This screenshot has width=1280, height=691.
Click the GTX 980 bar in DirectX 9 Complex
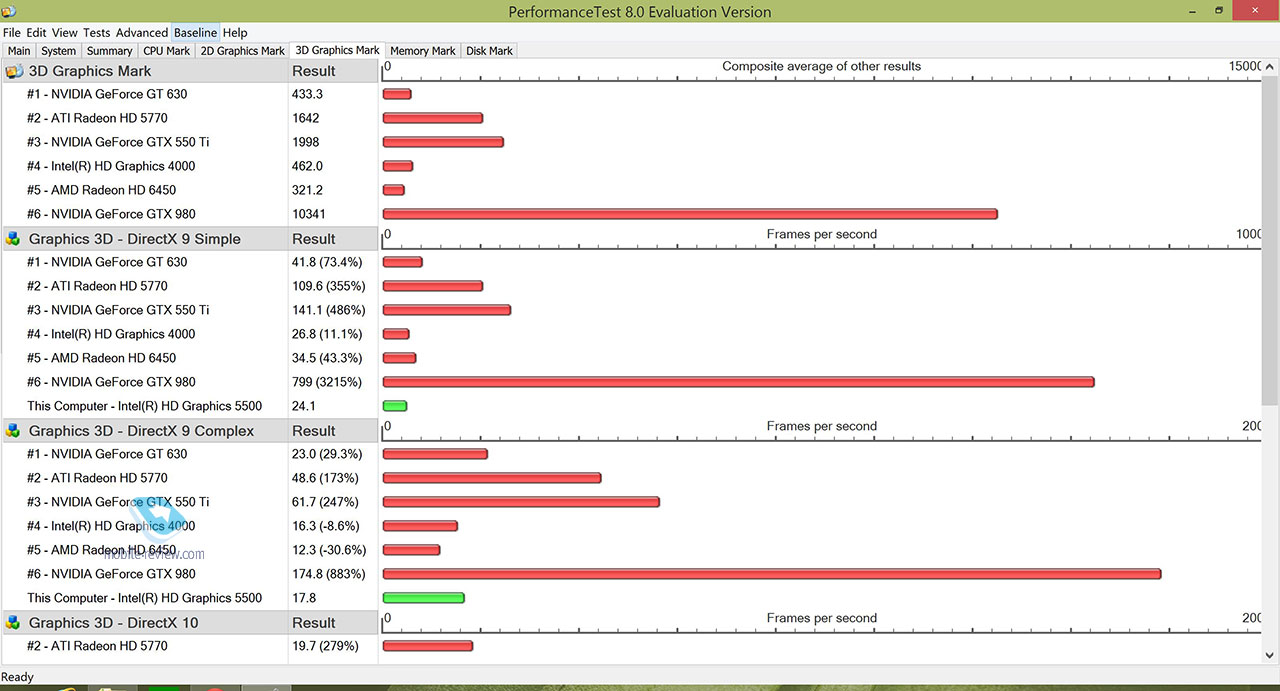coord(772,574)
